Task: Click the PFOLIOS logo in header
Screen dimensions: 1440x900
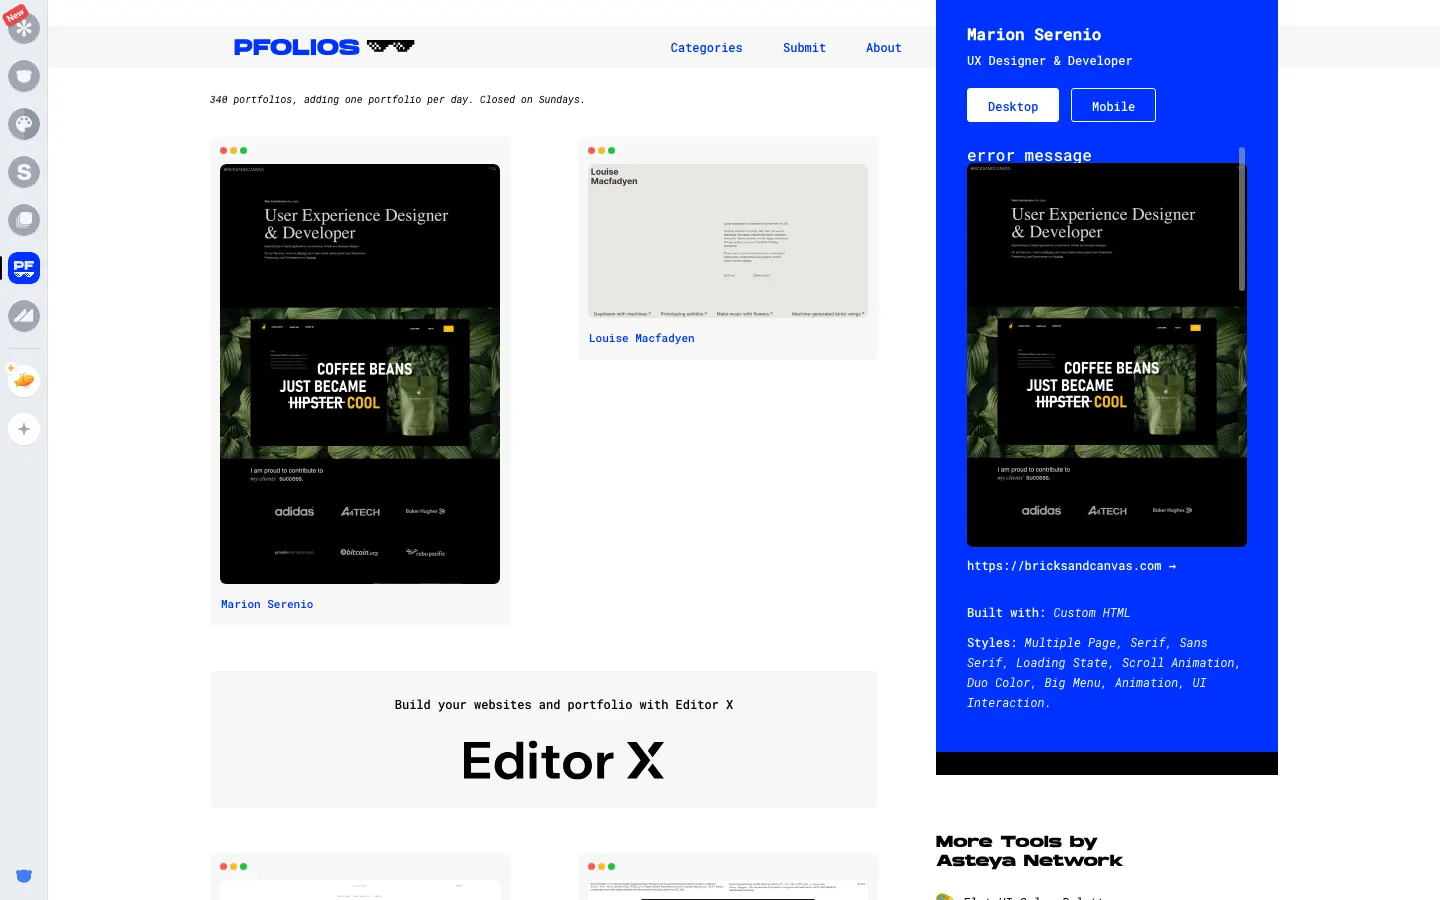Action: click(x=323, y=47)
